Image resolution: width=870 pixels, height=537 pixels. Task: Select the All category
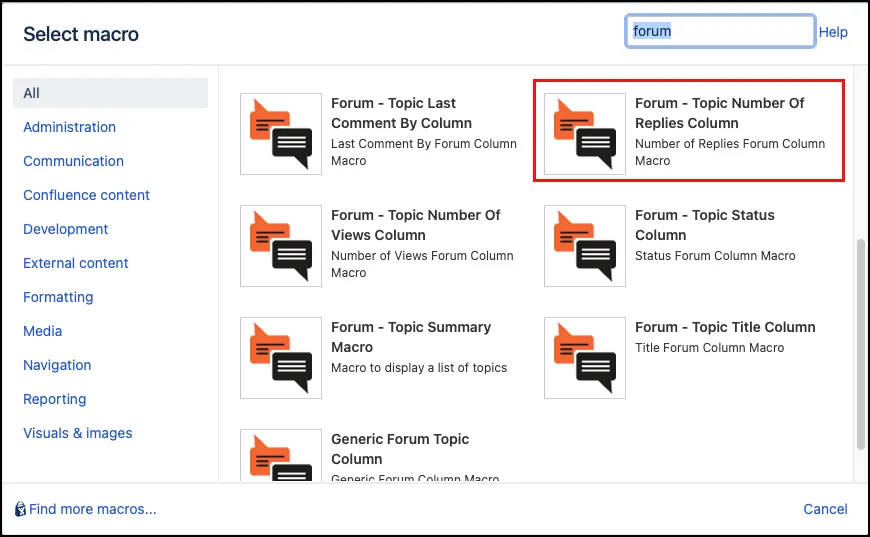pos(110,93)
